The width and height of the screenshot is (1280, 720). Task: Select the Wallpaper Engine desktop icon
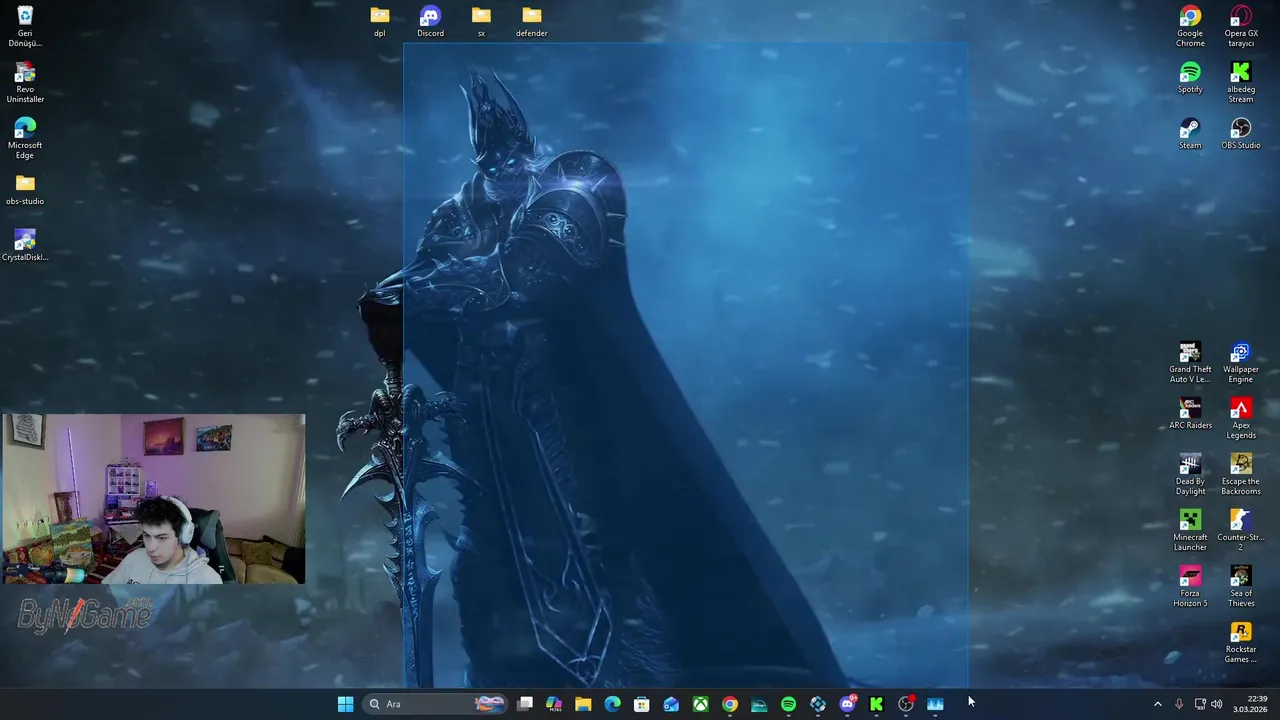tap(1241, 362)
